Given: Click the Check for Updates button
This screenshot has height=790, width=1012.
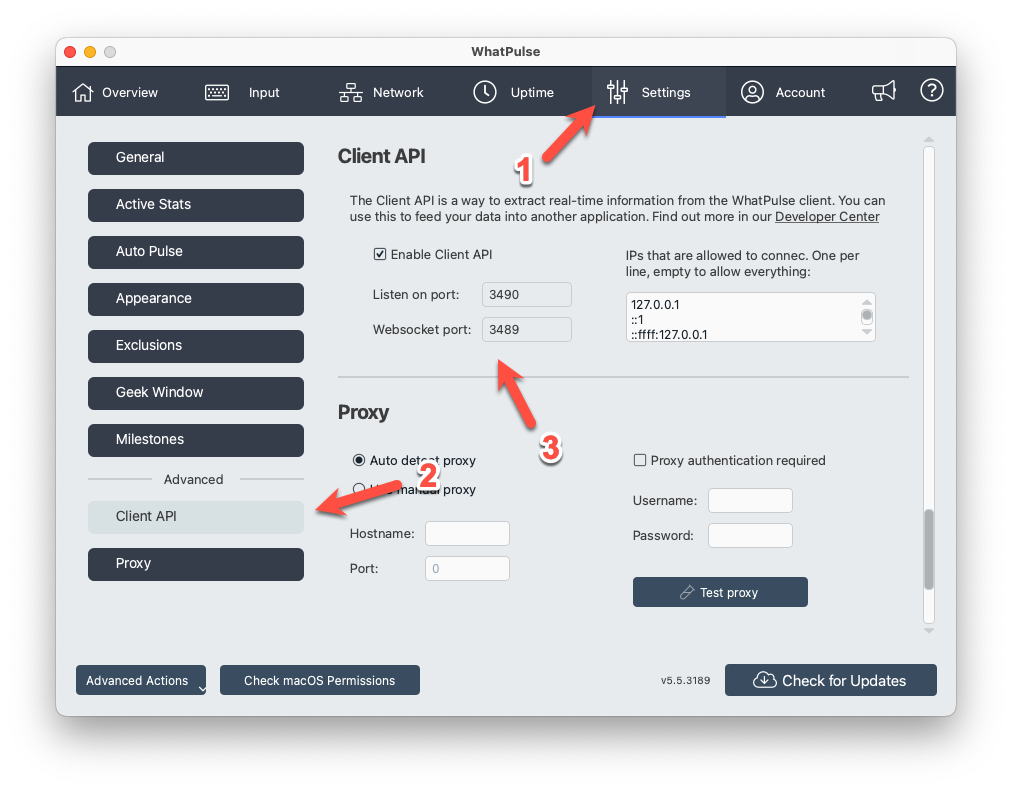Looking at the screenshot, I should coord(831,680).
